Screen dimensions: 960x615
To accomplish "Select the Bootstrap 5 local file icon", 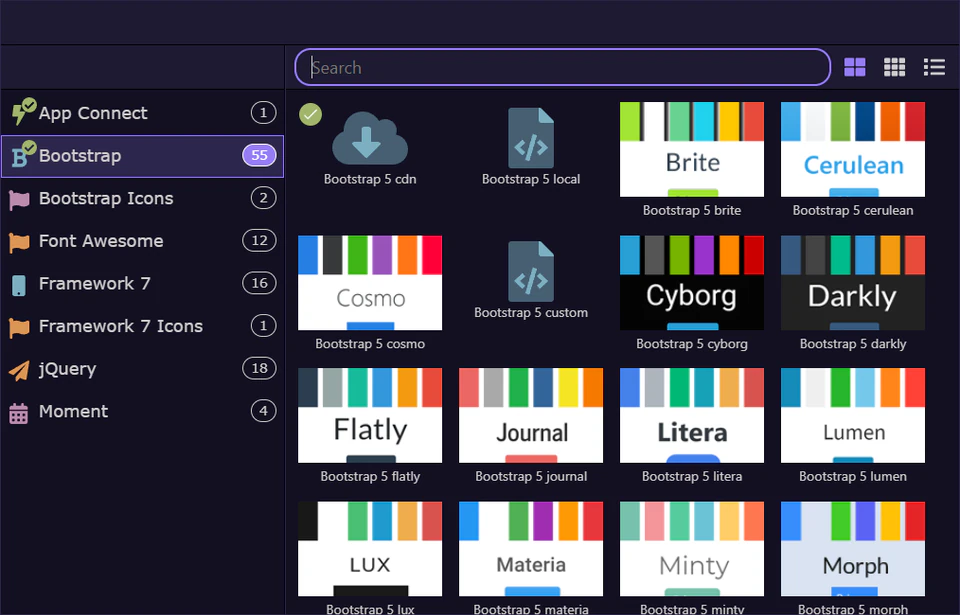I will [531, 138].
